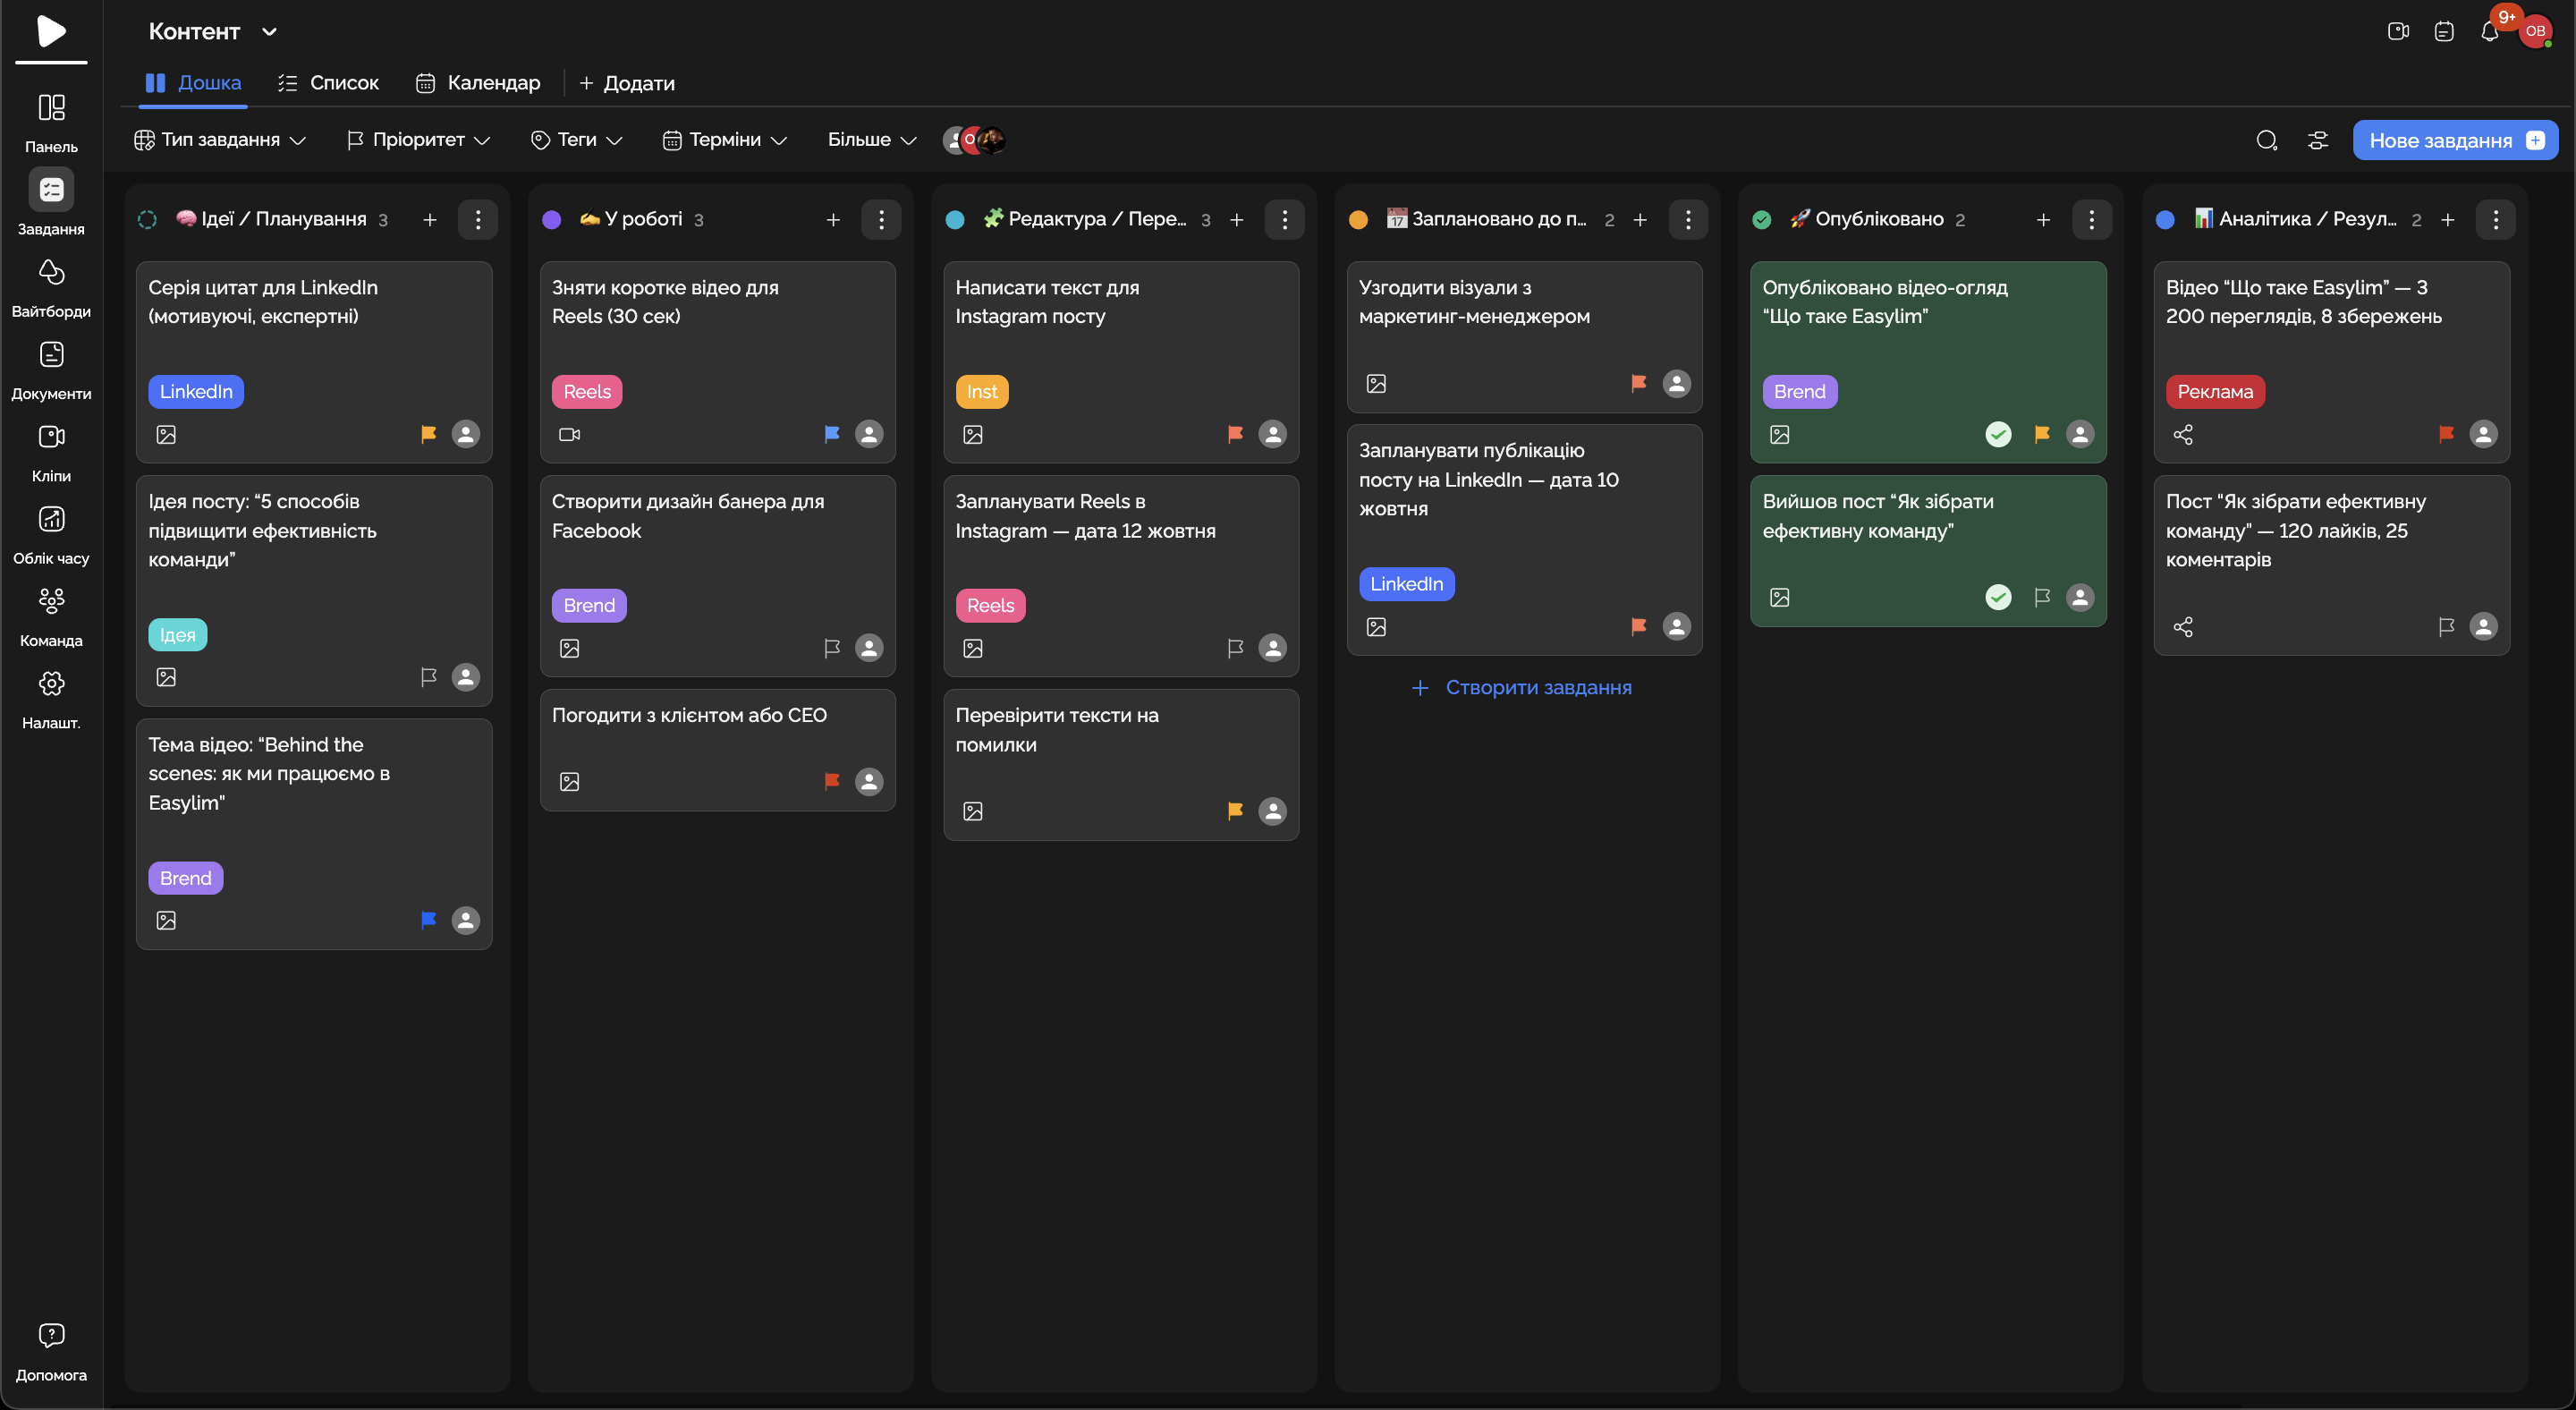Open the Контент project dropdown chevron

[x=269, y=32]
